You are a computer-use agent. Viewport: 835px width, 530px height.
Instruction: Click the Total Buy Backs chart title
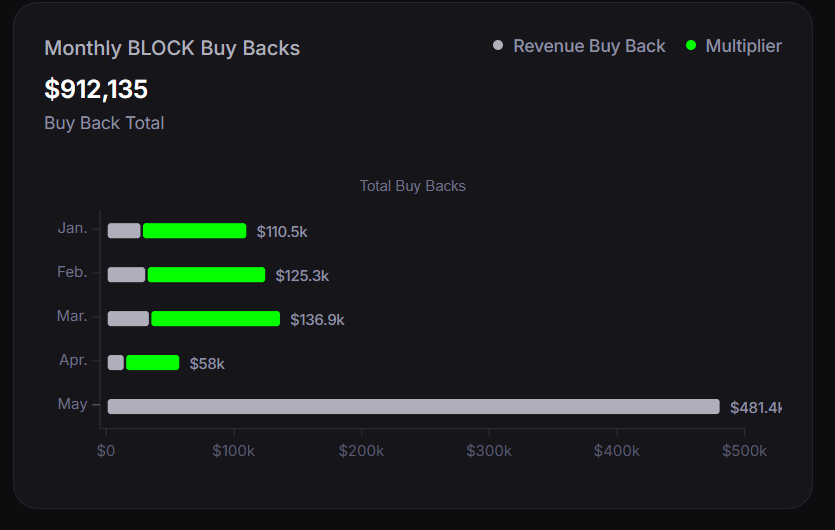pos(413,186)
